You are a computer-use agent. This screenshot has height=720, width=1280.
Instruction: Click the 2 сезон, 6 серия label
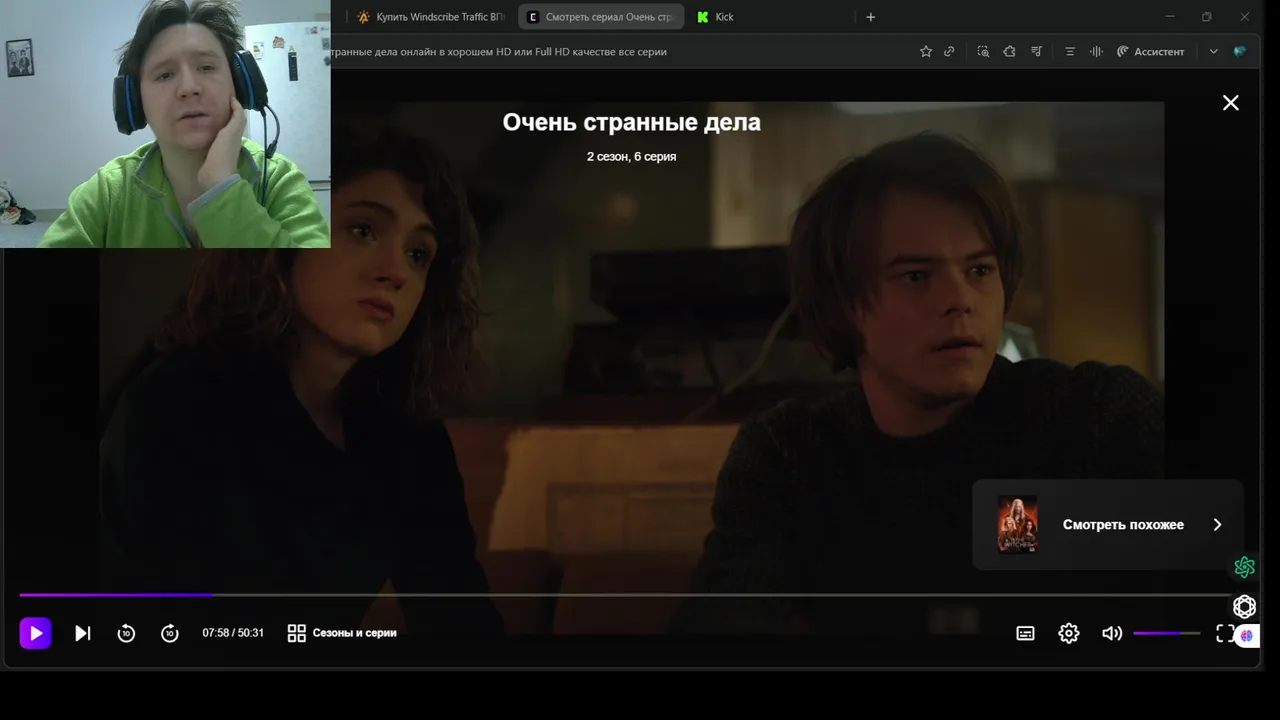(631, 157)
